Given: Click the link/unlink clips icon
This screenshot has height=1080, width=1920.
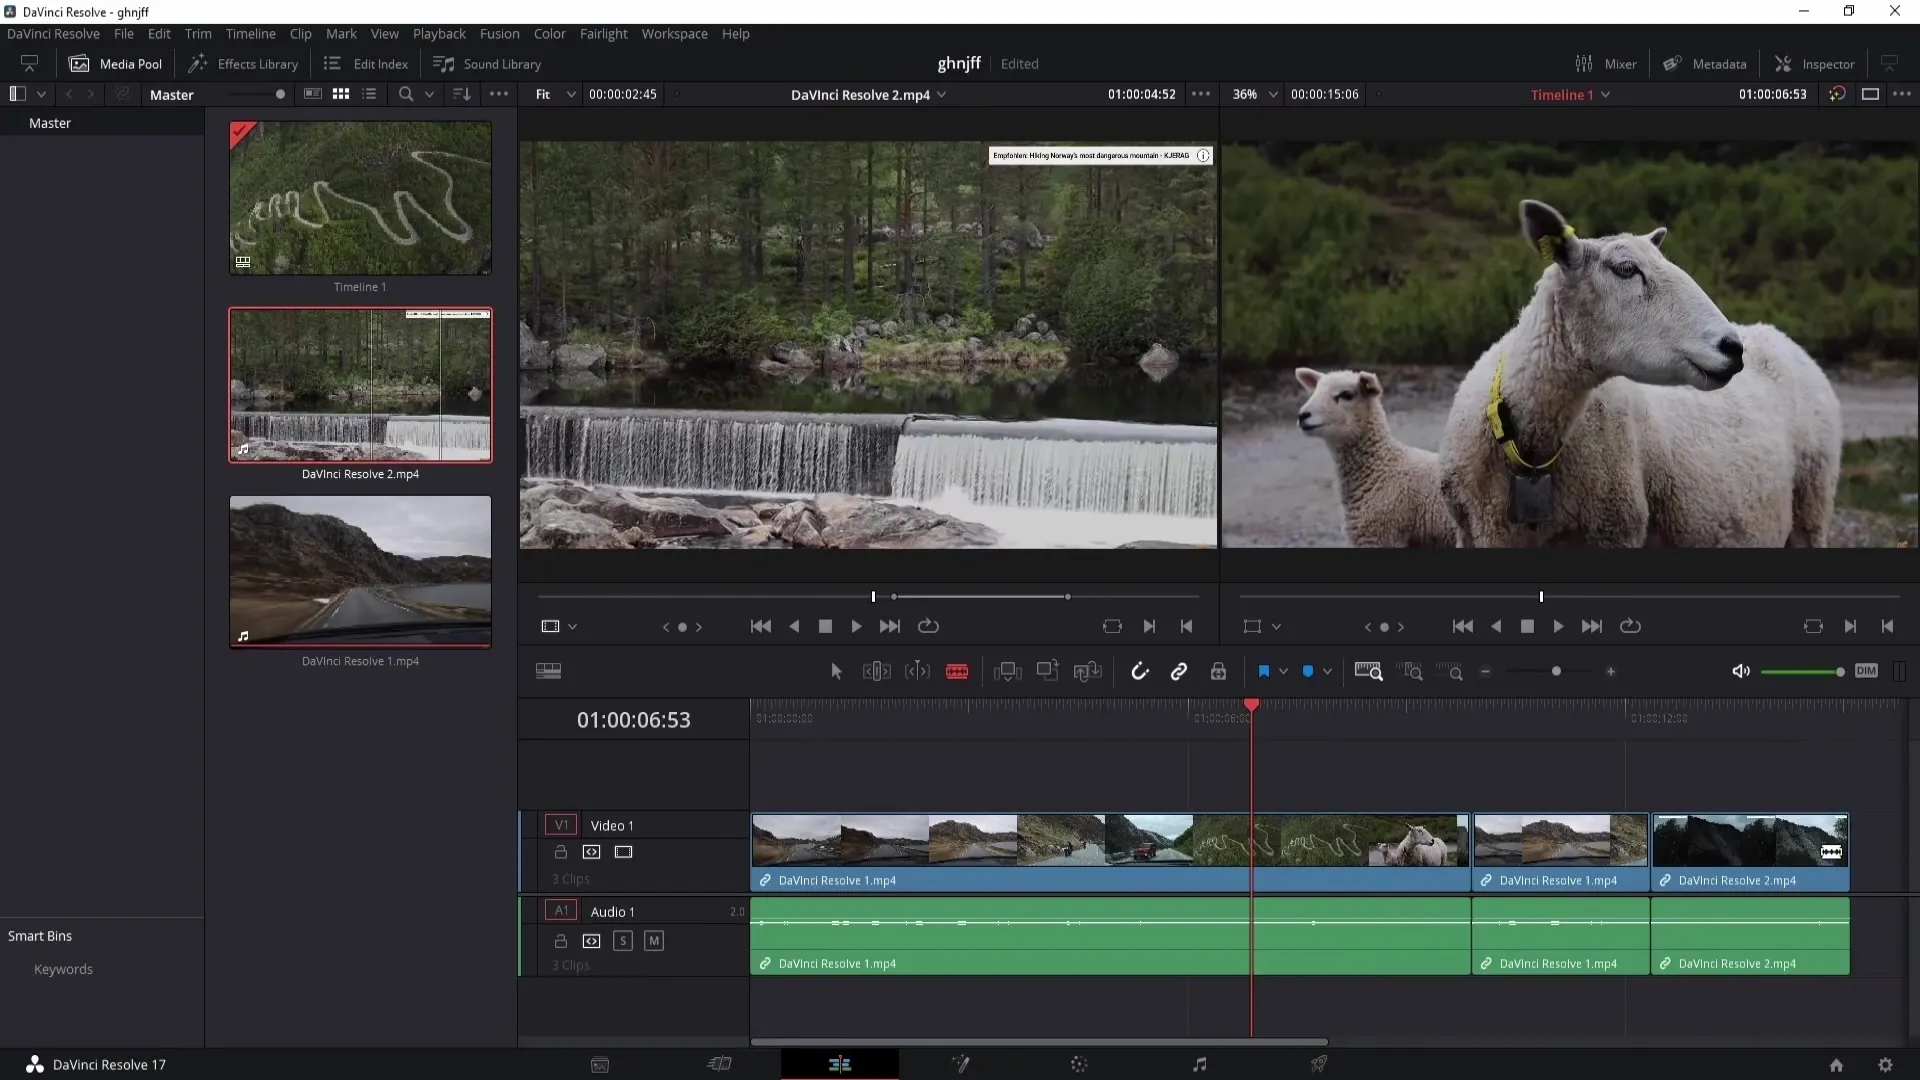Looking at the screenshot, I should pos(1179,671).
